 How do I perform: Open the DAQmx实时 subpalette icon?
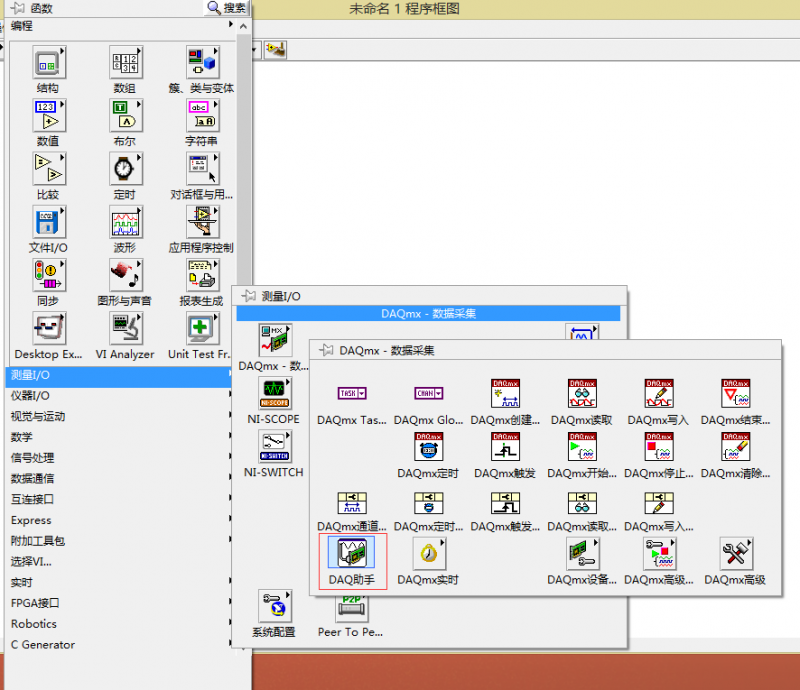pyautogui.click(x=429, y=553)
